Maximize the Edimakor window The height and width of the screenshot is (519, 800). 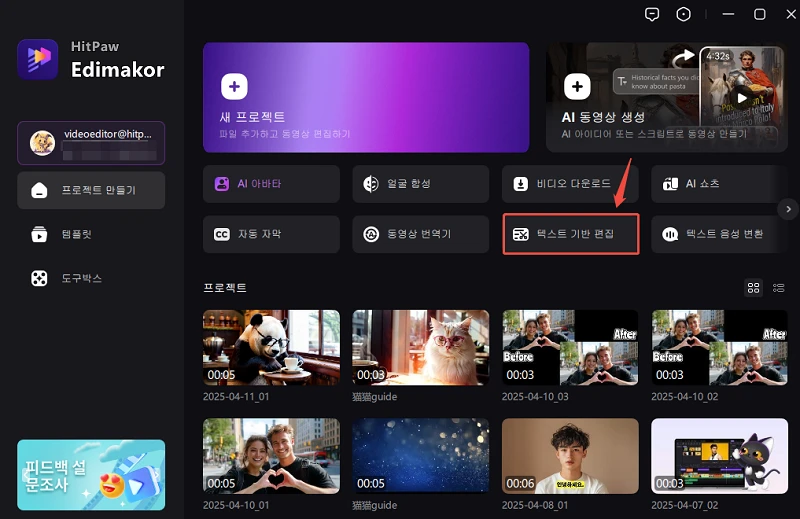[760, 14]
